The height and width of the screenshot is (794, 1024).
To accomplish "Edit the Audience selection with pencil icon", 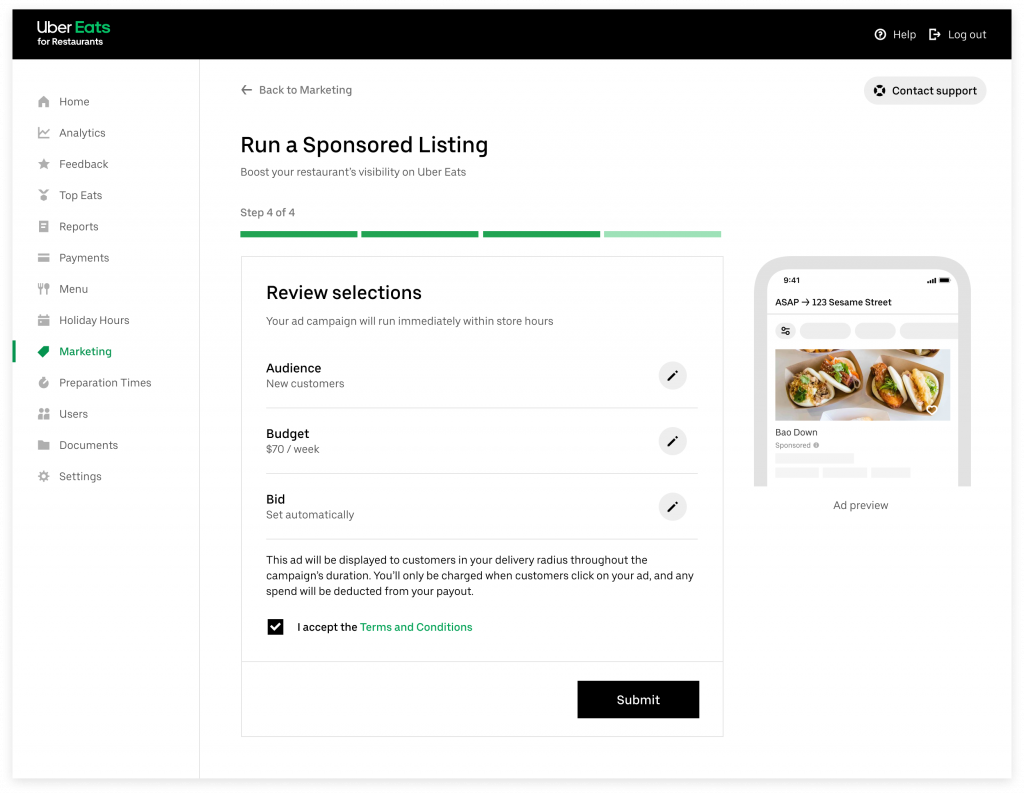I will [x=672, y=375].
